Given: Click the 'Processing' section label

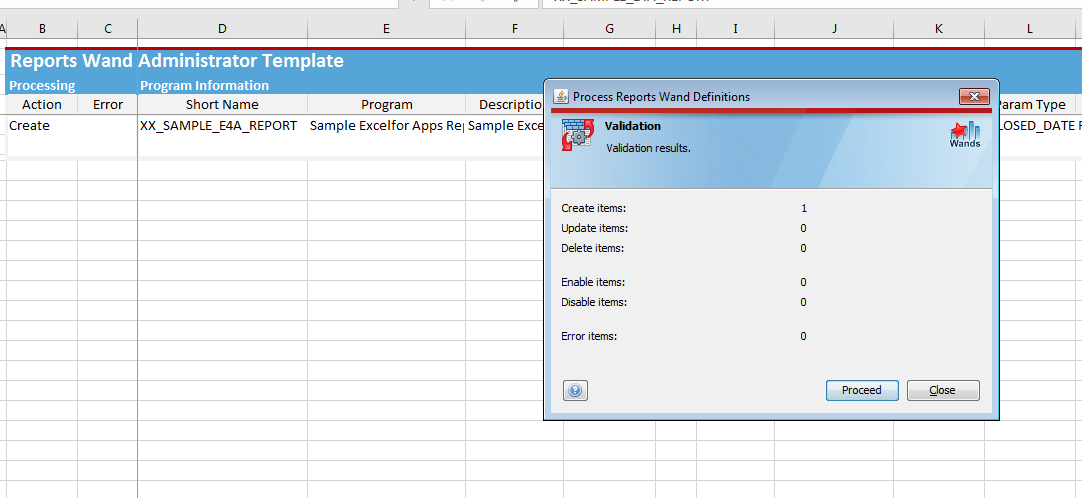Looking at the screenshot, I should click(x=42, y=86).
